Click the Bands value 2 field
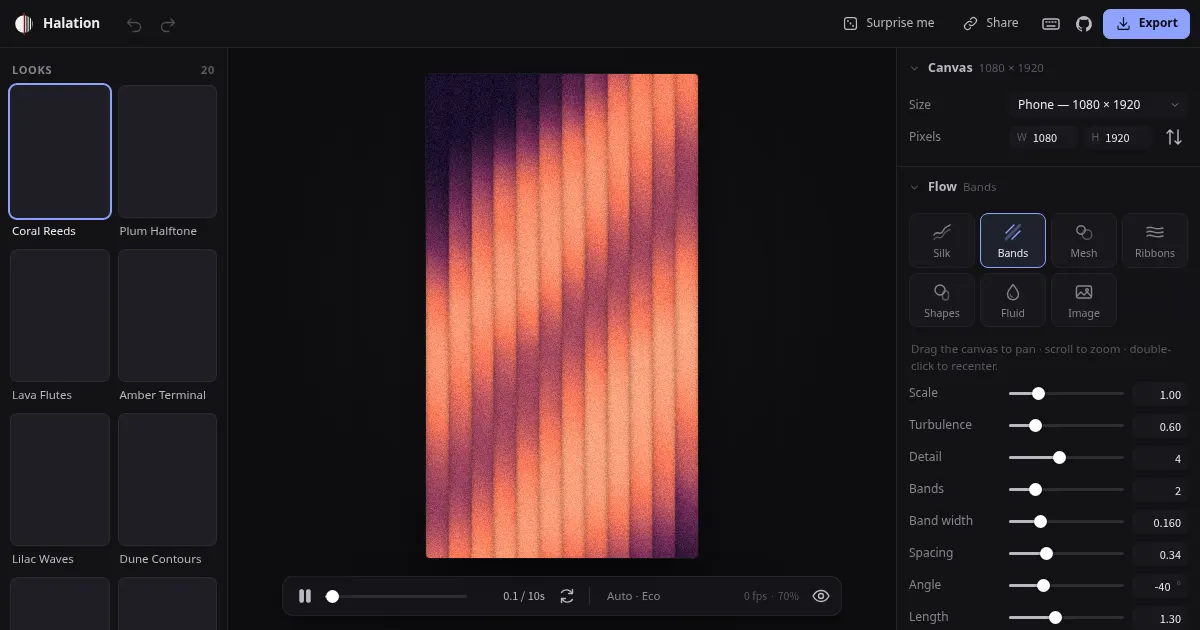This screenshot has width=1200, height=630. 1161,491
